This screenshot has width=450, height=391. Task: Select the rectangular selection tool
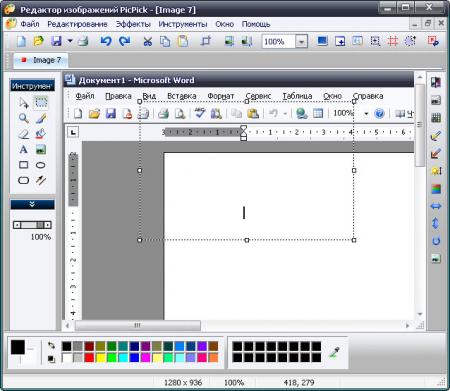(41, 103)
